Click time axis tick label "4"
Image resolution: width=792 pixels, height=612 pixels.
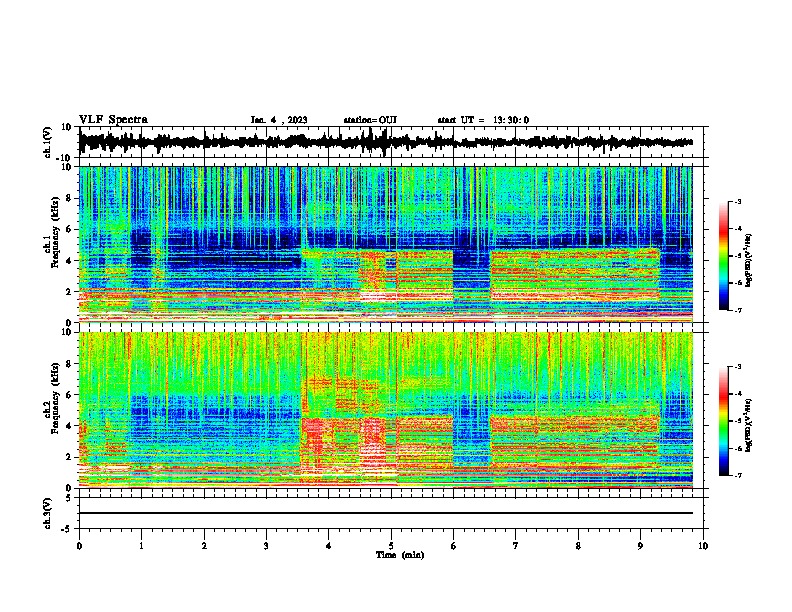tap(329, 546)
